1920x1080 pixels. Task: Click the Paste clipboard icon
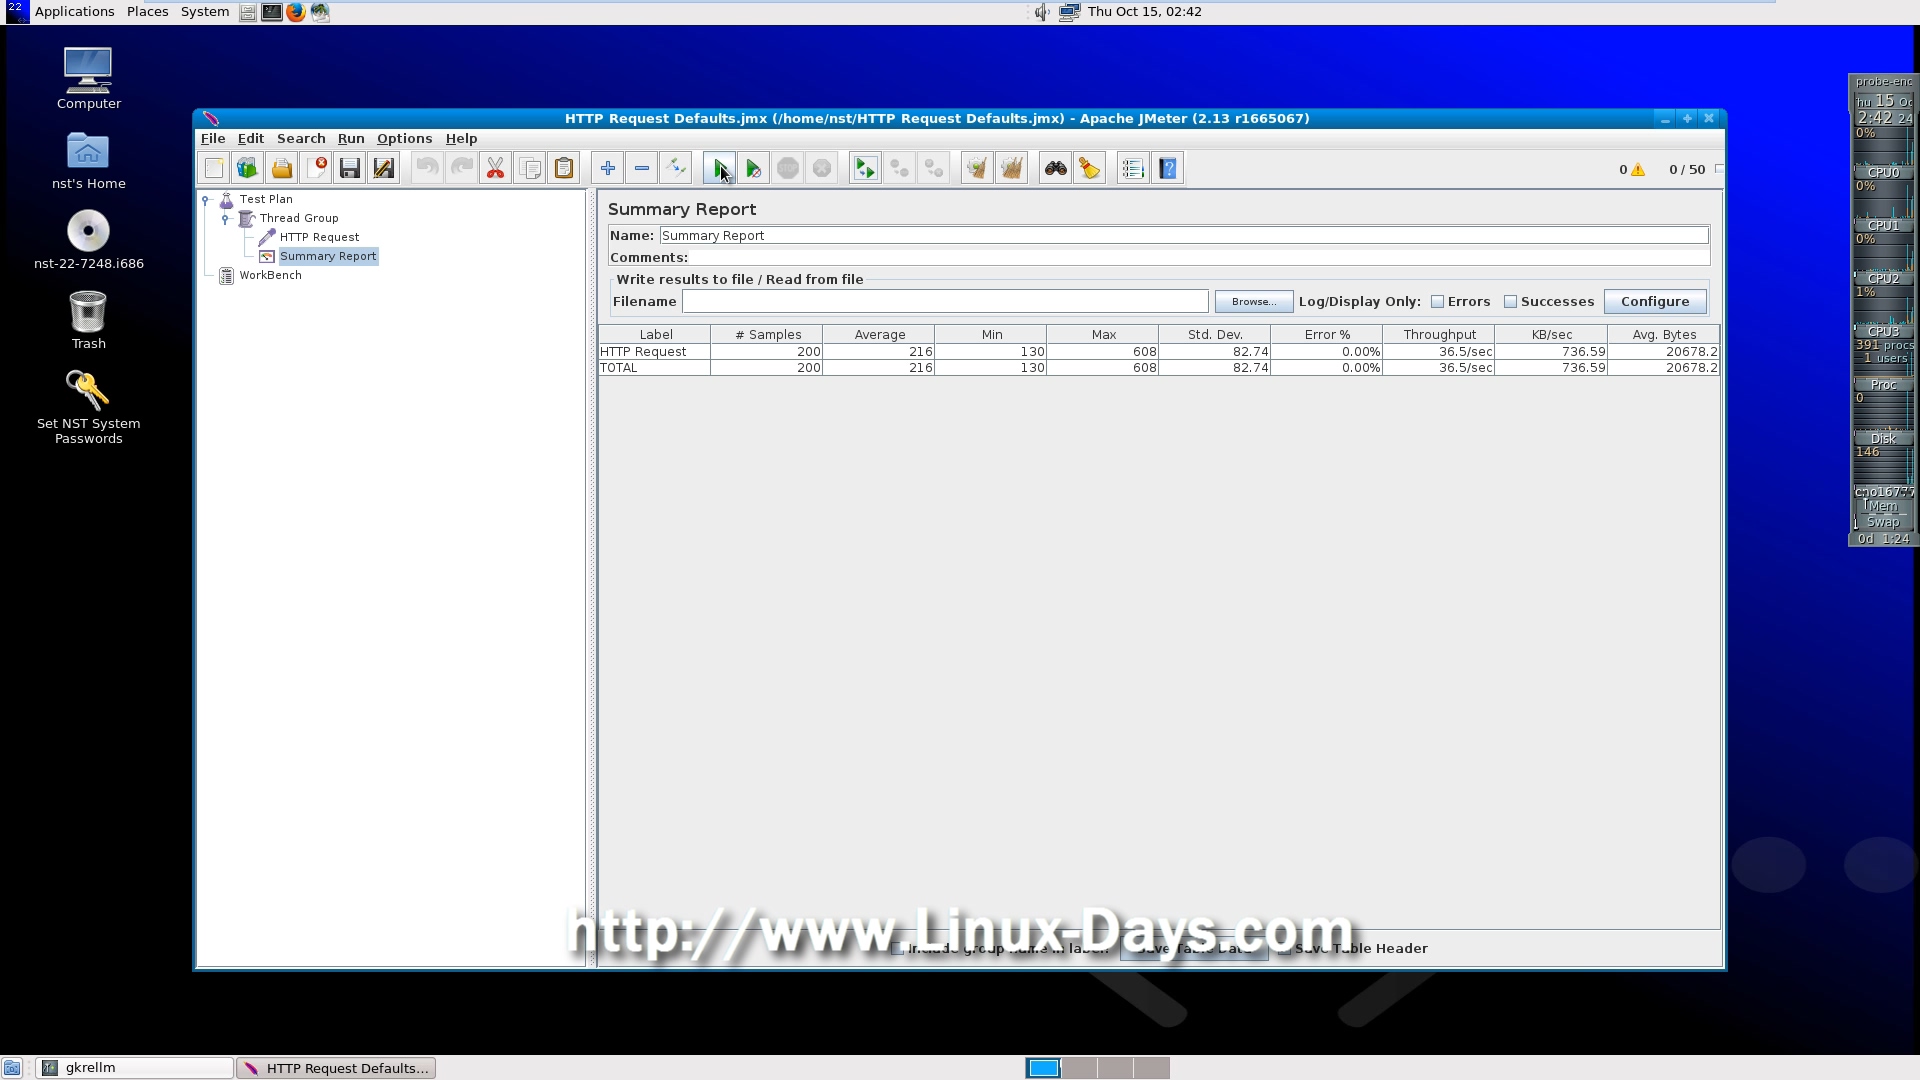coord(564,169)
